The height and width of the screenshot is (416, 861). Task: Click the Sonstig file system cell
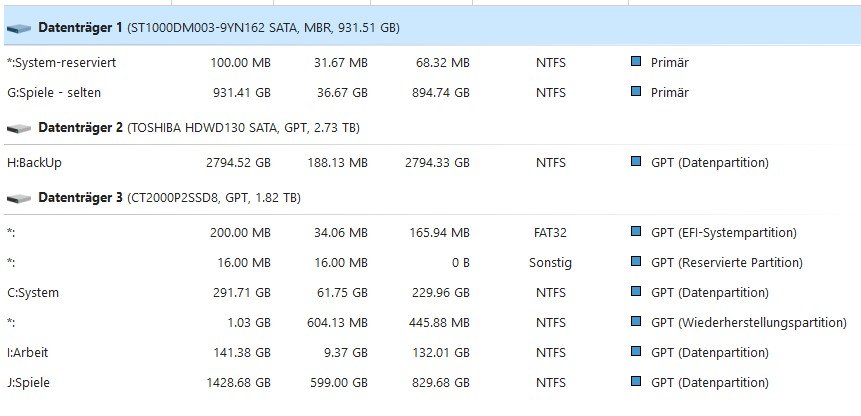pos(550,263)
